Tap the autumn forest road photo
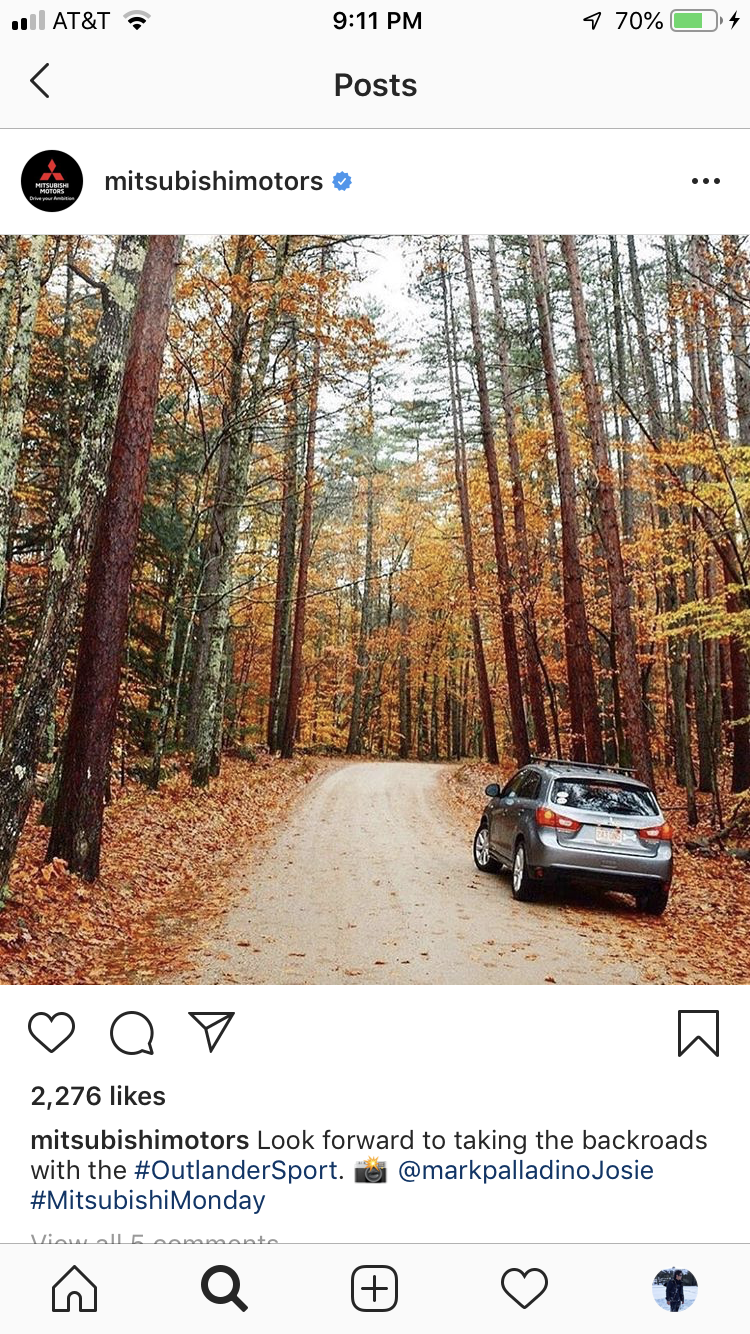 coord(375,610)
